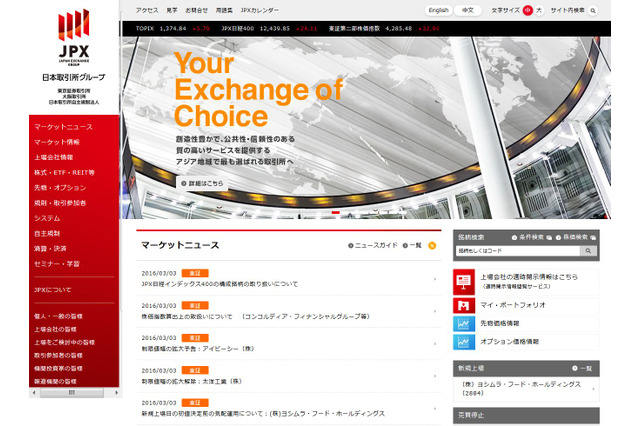
Task: Open セミナー・学習 in red sidebar
Action: [57, 264]
